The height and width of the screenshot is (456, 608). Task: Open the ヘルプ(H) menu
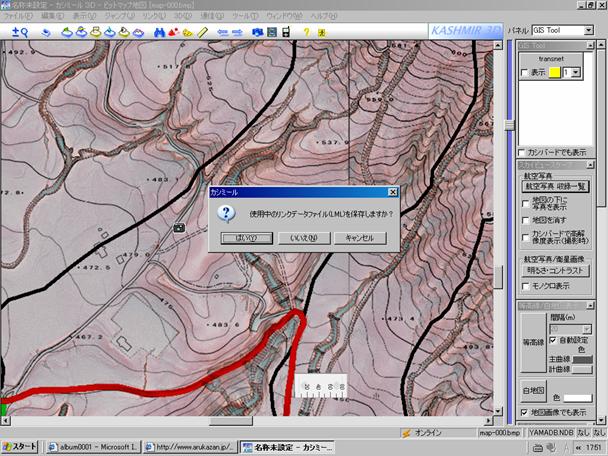(x=323, y=17)
